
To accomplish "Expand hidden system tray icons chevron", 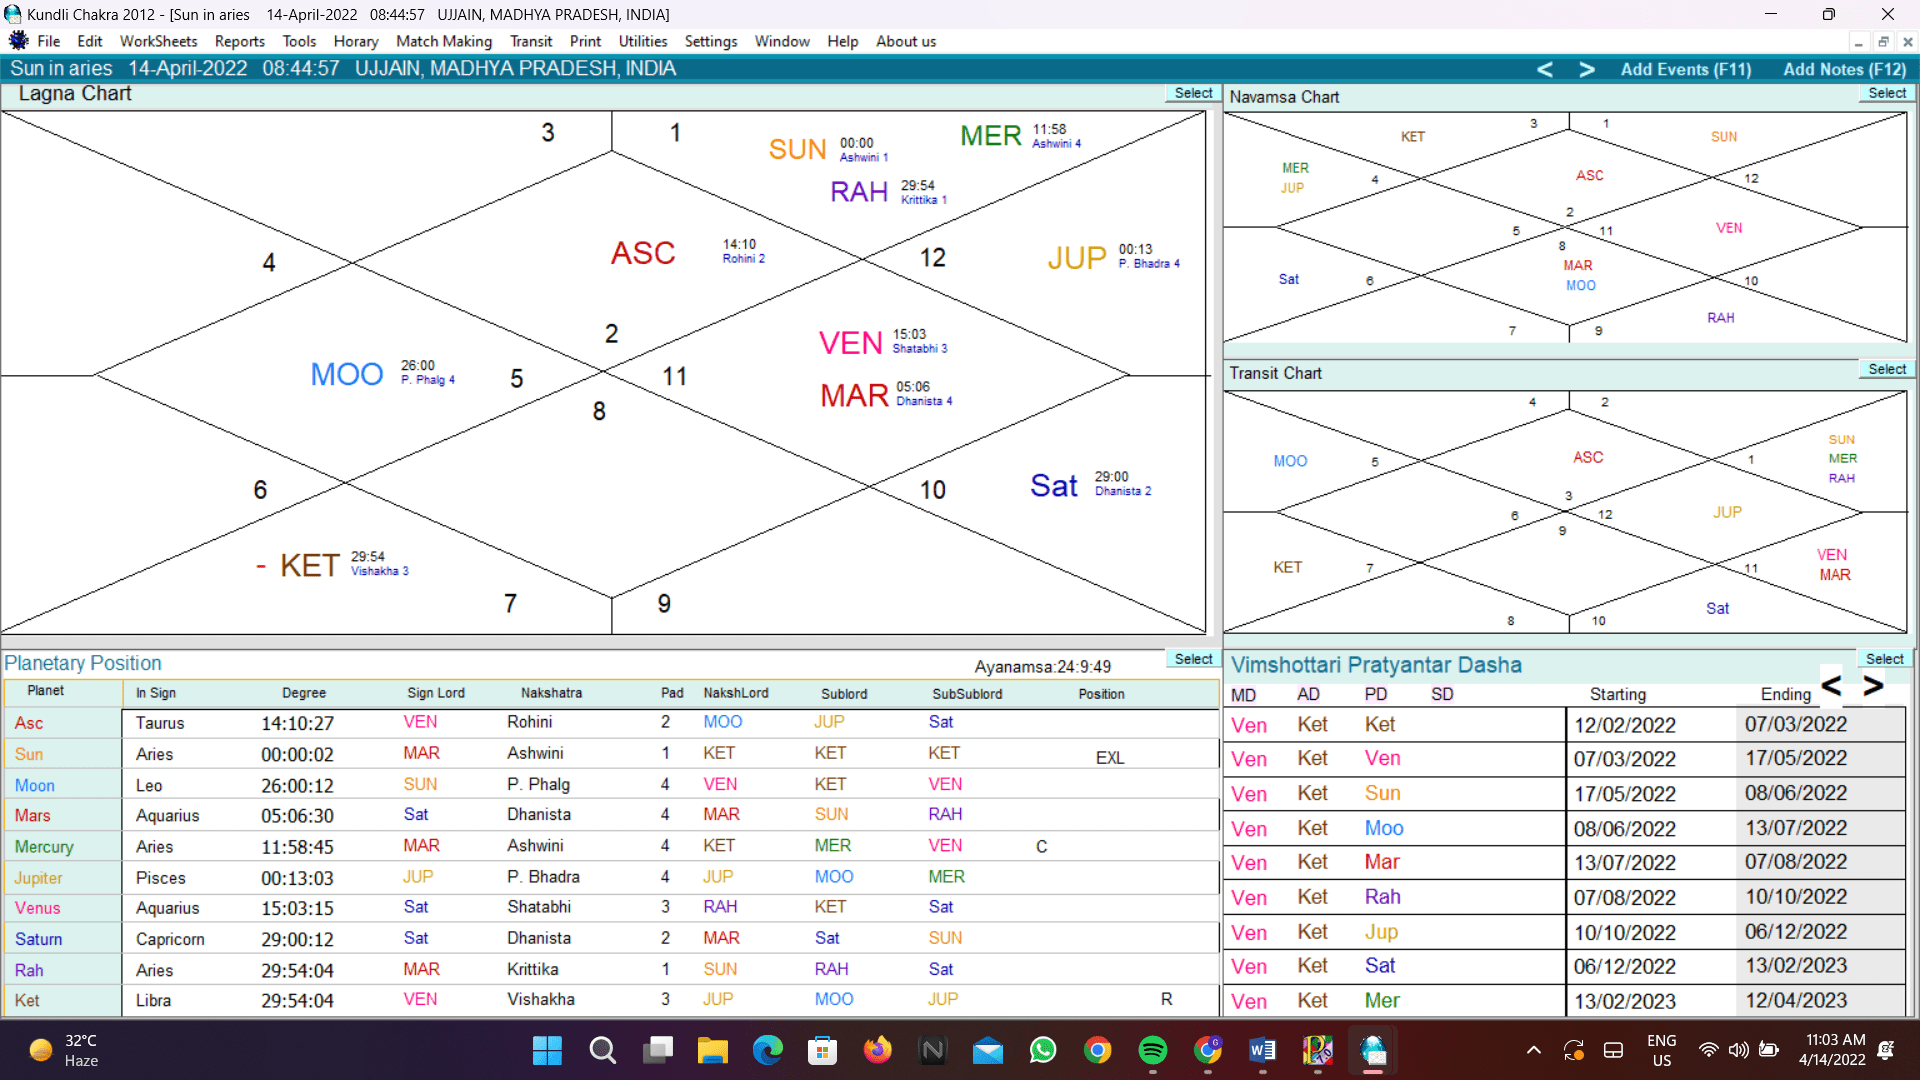I will pyautogui.click(x=1533, y=1050).
